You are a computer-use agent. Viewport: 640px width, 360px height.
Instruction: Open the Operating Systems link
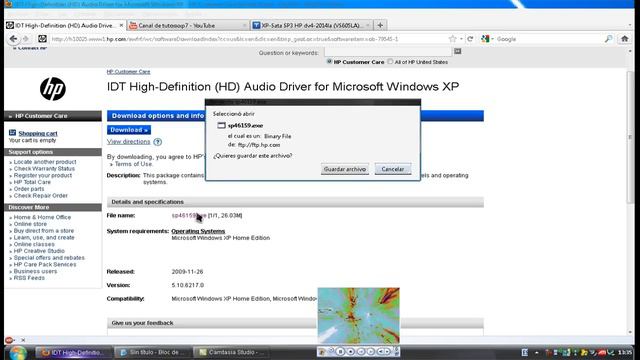(x=198, y=231)
